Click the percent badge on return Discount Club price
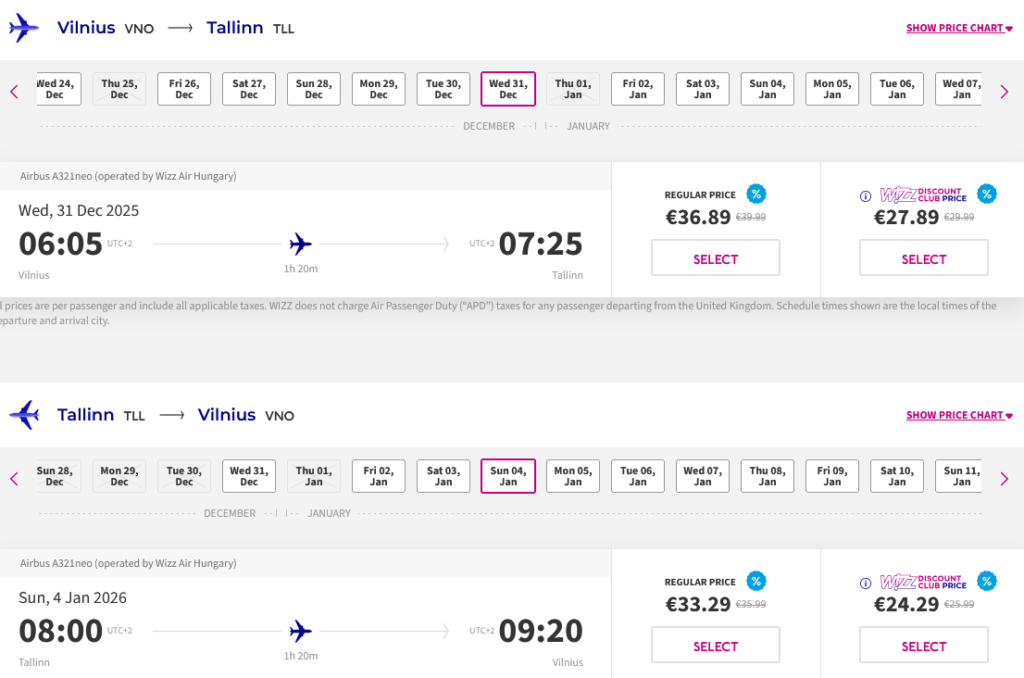The width and height of the screenshot is (1024, 678). 987,581
